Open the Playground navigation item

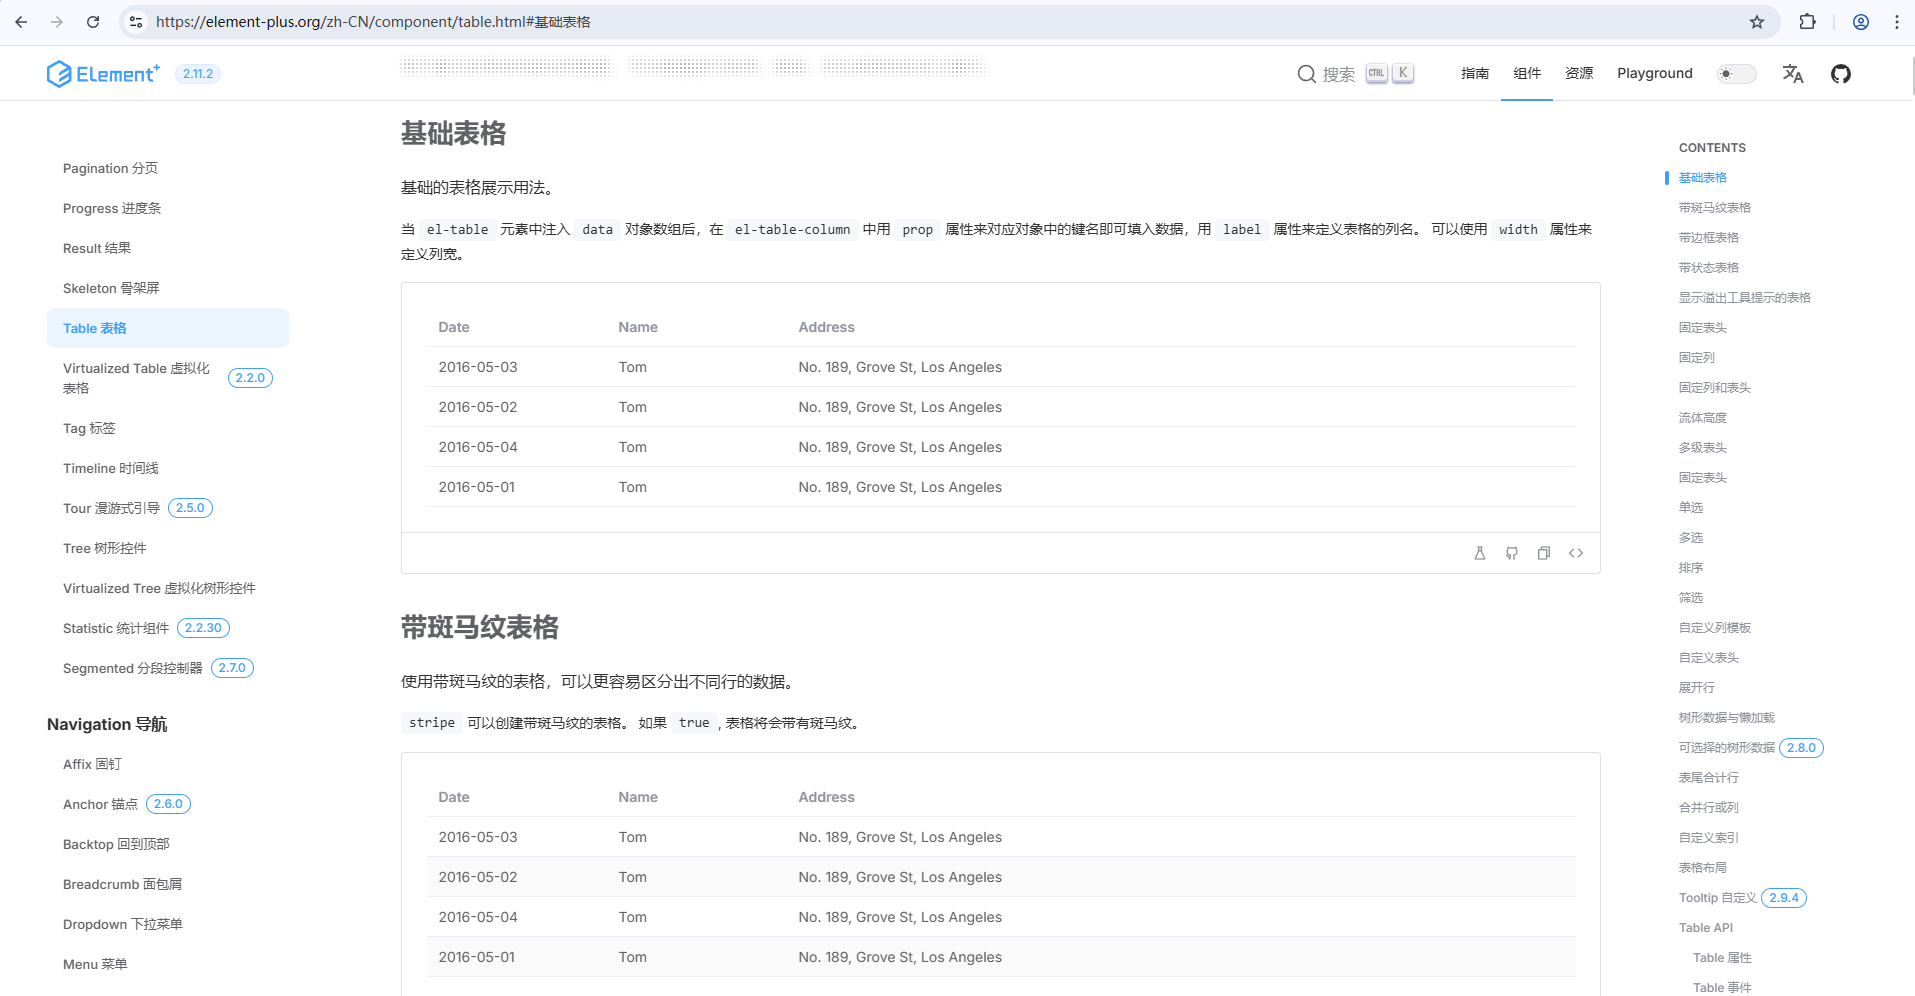(x=1654, y=73)
